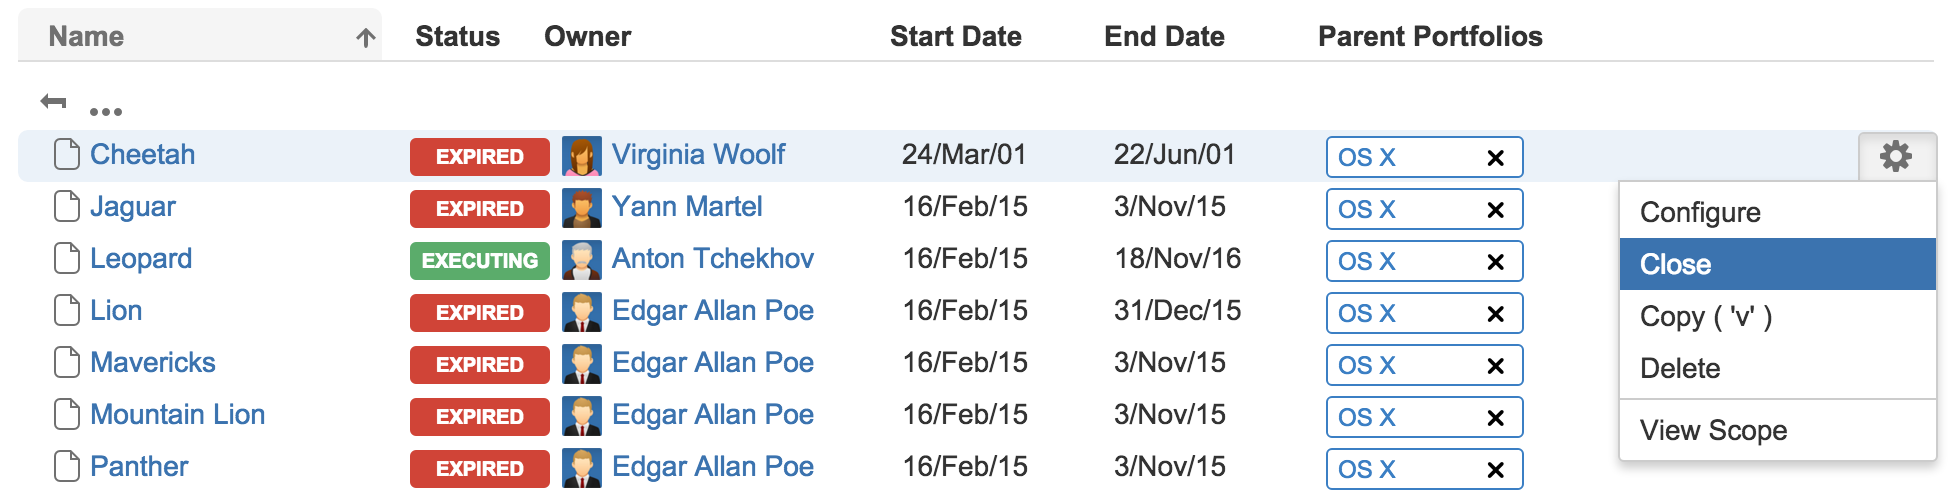Click the document icon next to Jaguar
This screenshot has width=1954, height=492.
point(67,207)
